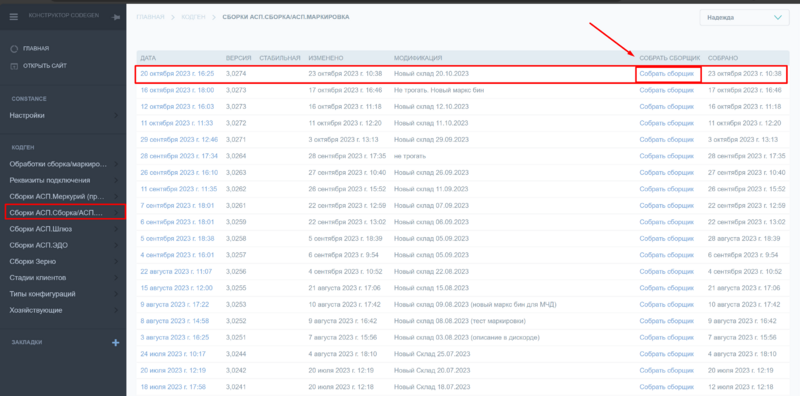This screenshot has width=800, height=396.
Task: Click Собрать сборщик for version 3,0251
Action: pos(667,337)
